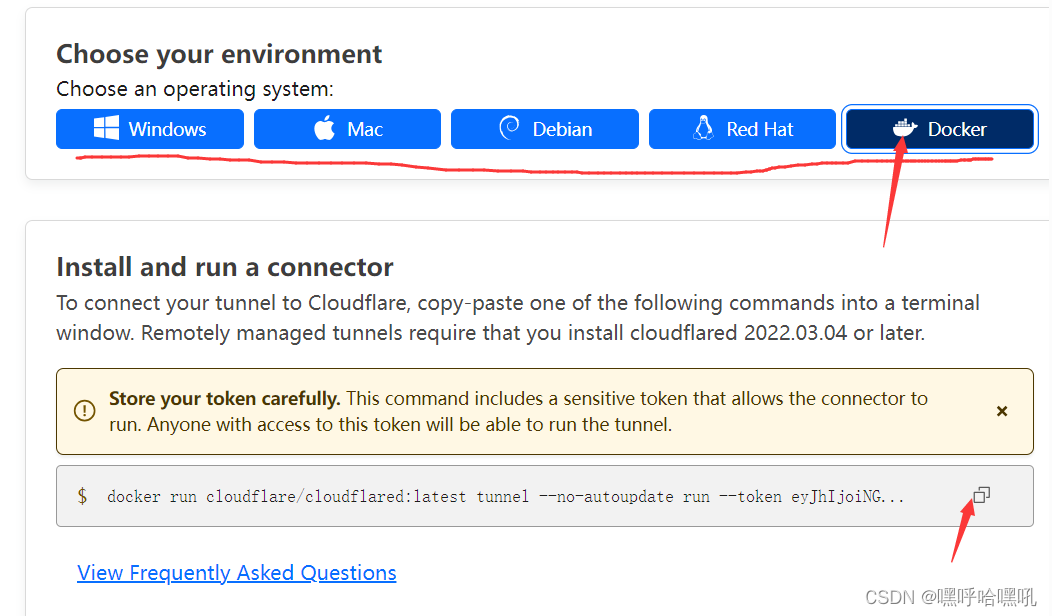Select the Docker environment button
This screenshot has width=1052, height=616.
pyautogui.click(x=940, y=129)
